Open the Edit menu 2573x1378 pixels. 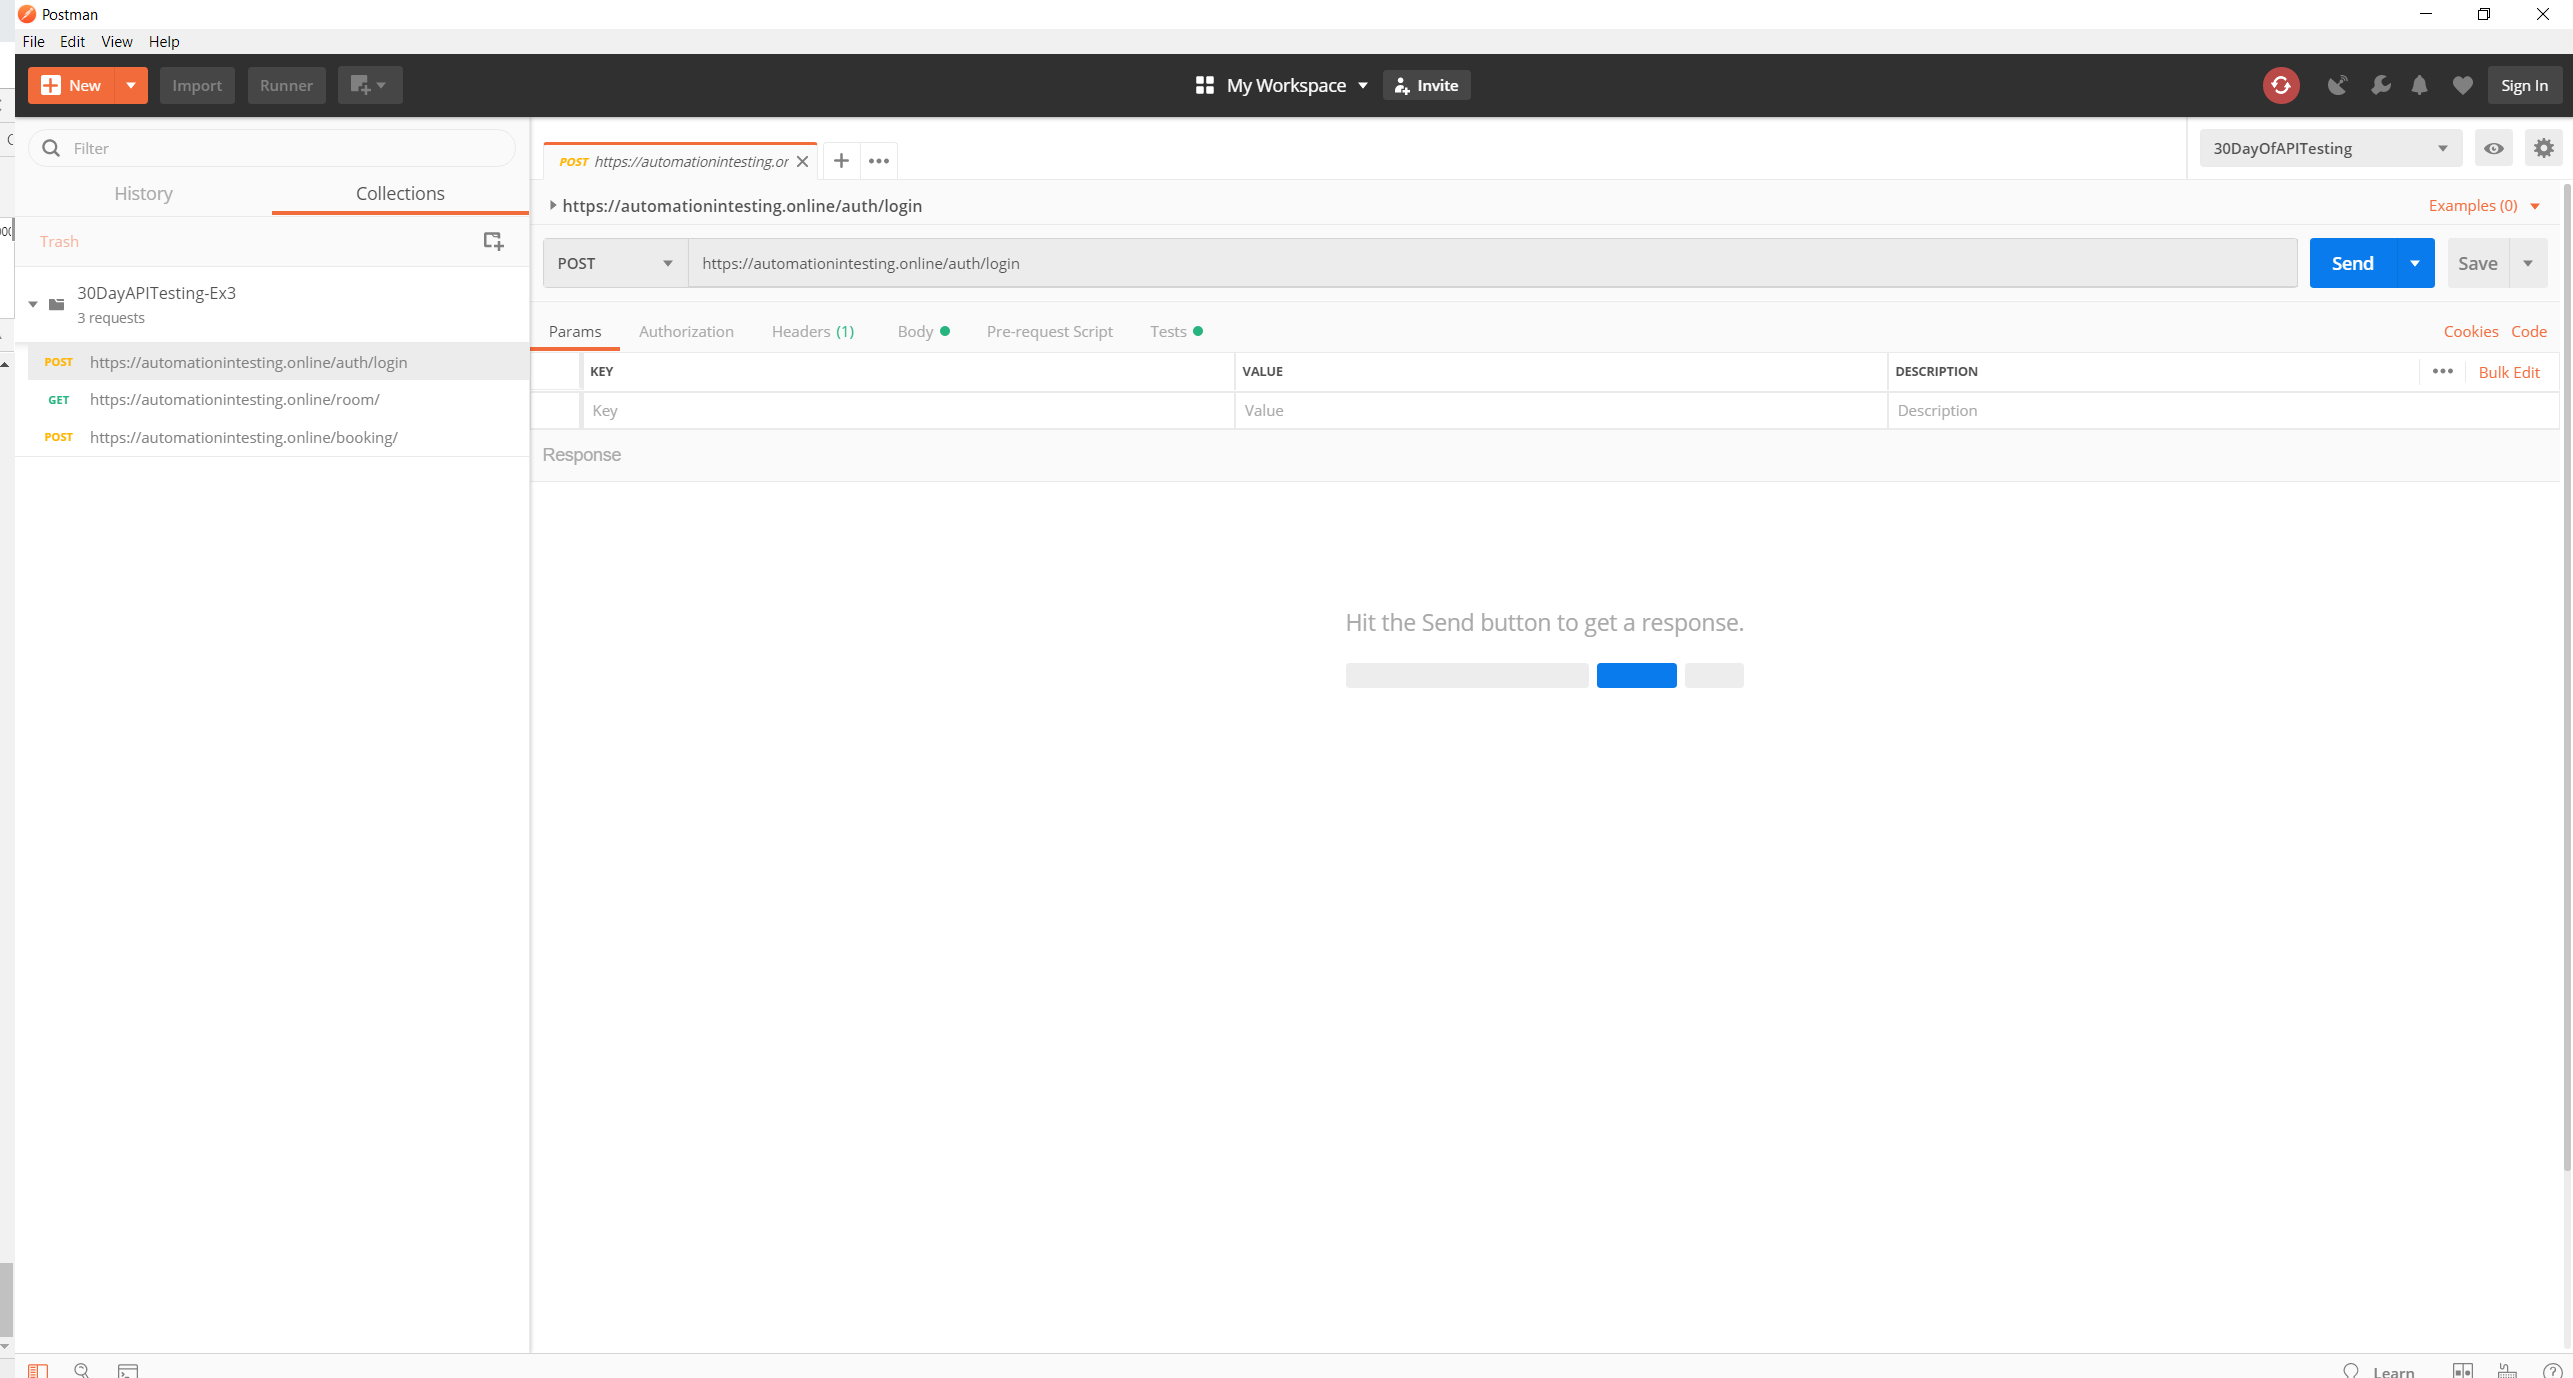[x=72, y=41]
